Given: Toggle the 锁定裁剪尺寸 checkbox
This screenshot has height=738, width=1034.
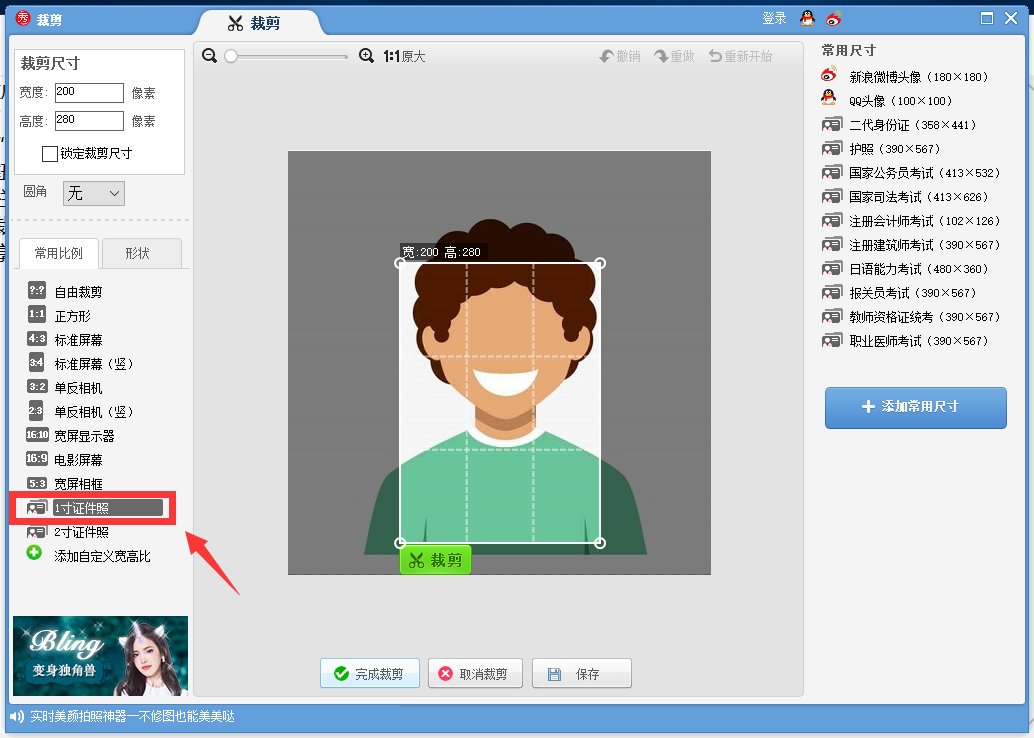Looking at the screenshot, I should (x=49, y=154).
